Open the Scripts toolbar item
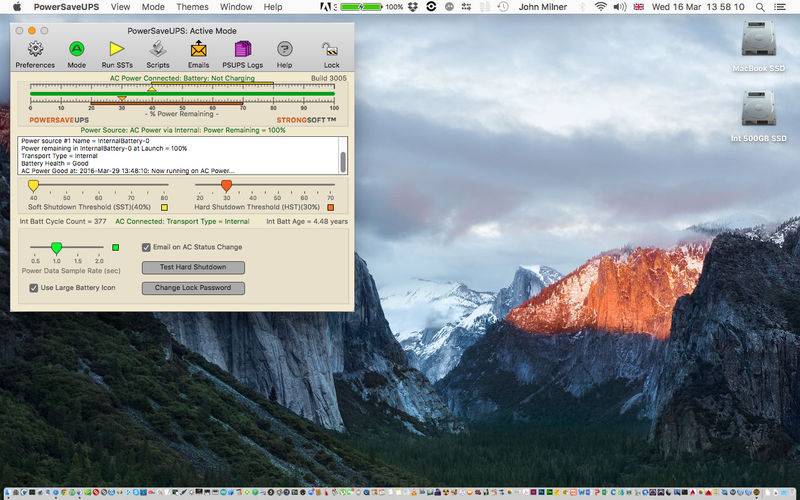This screenshot has width=800, height=500. (158, 49)
